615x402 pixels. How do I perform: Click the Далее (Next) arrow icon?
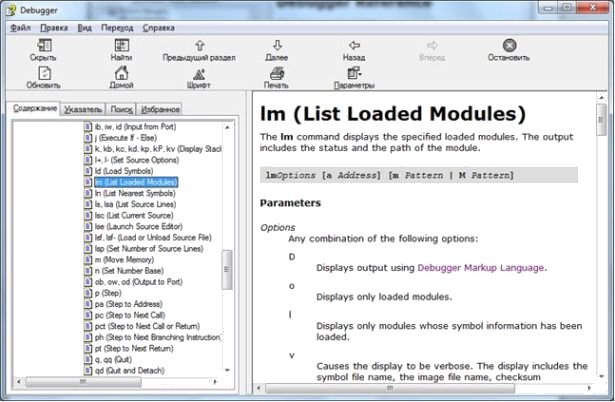tap(277, 46)
